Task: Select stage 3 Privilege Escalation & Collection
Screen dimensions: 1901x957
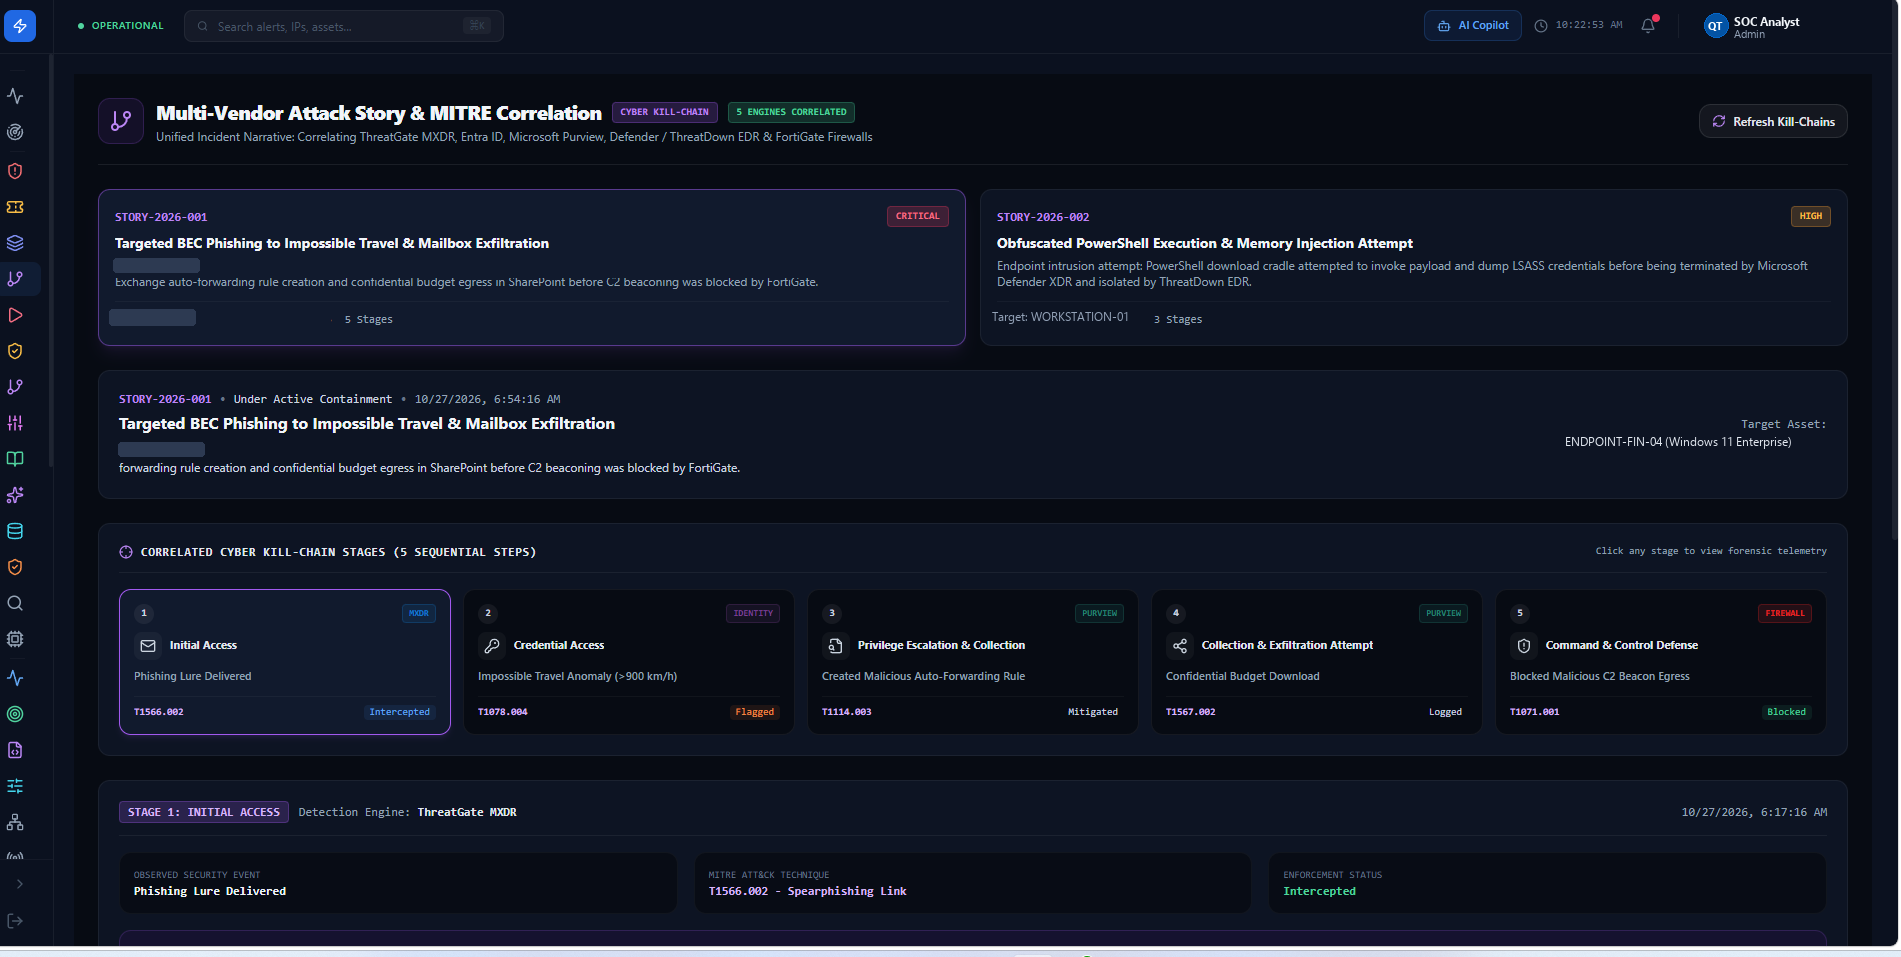Action: point(973,662)
